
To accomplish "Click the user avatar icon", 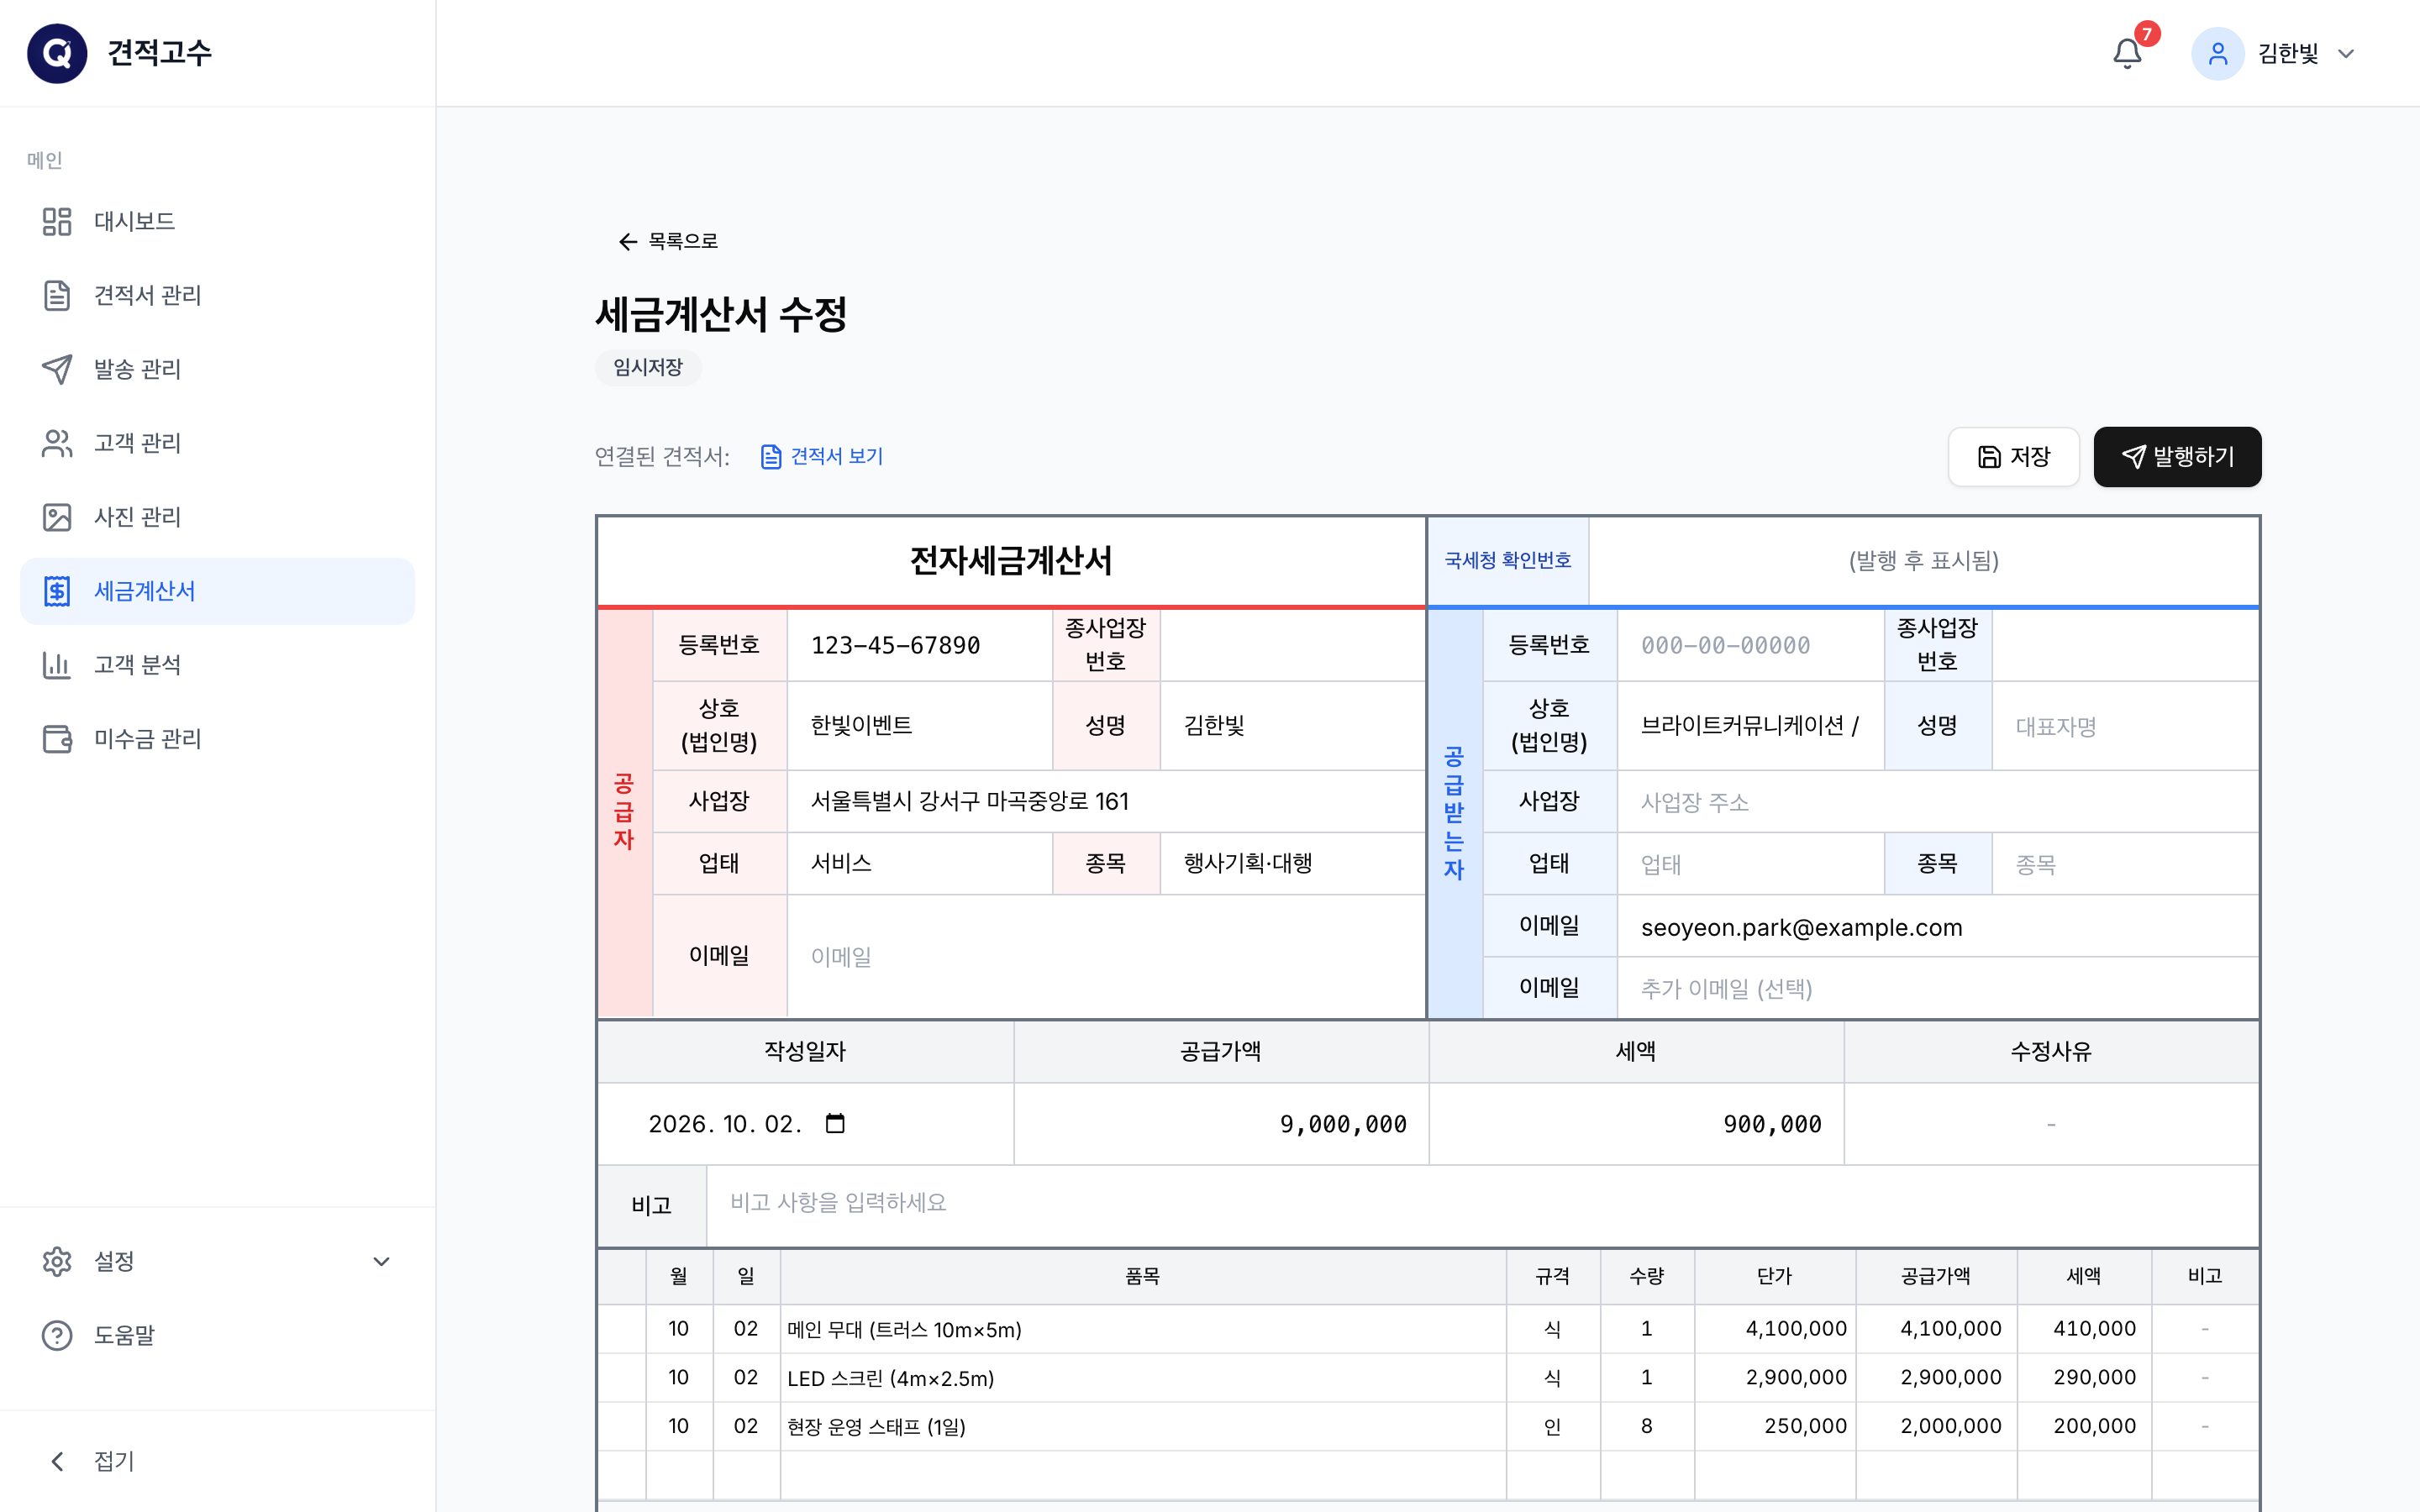I will pos(2217,53).
